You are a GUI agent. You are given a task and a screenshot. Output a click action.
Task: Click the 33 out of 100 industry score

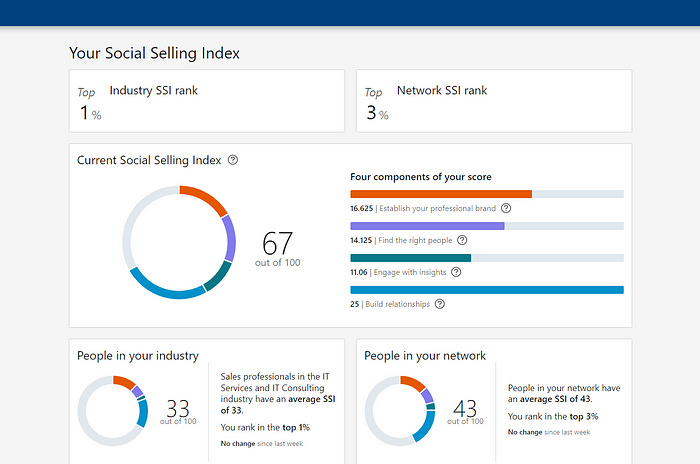coord(178,412)
